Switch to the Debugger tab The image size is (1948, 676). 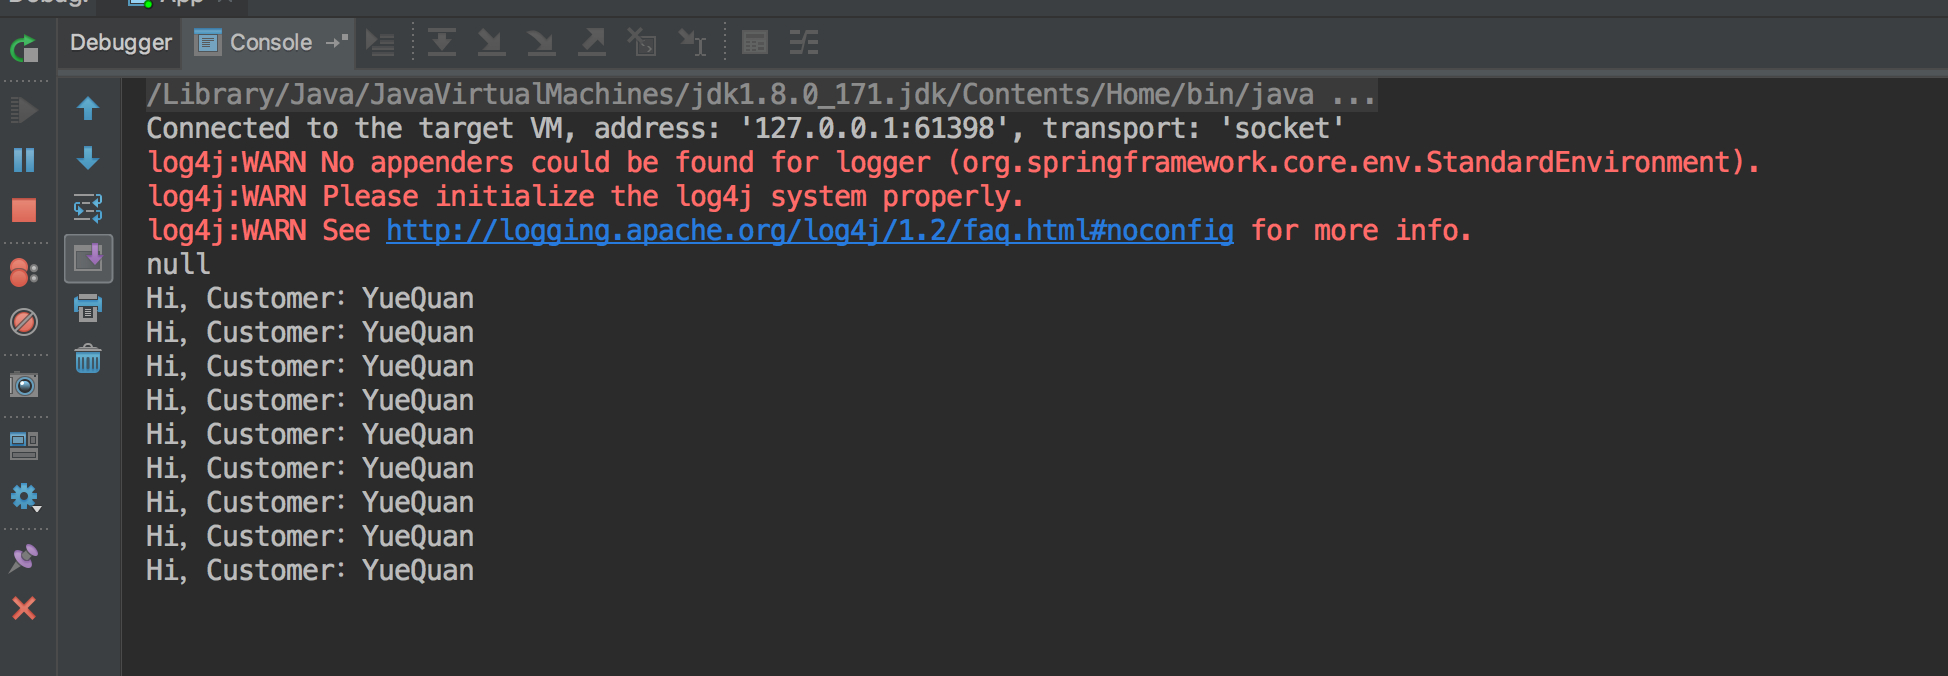click(x=120, y=43)
